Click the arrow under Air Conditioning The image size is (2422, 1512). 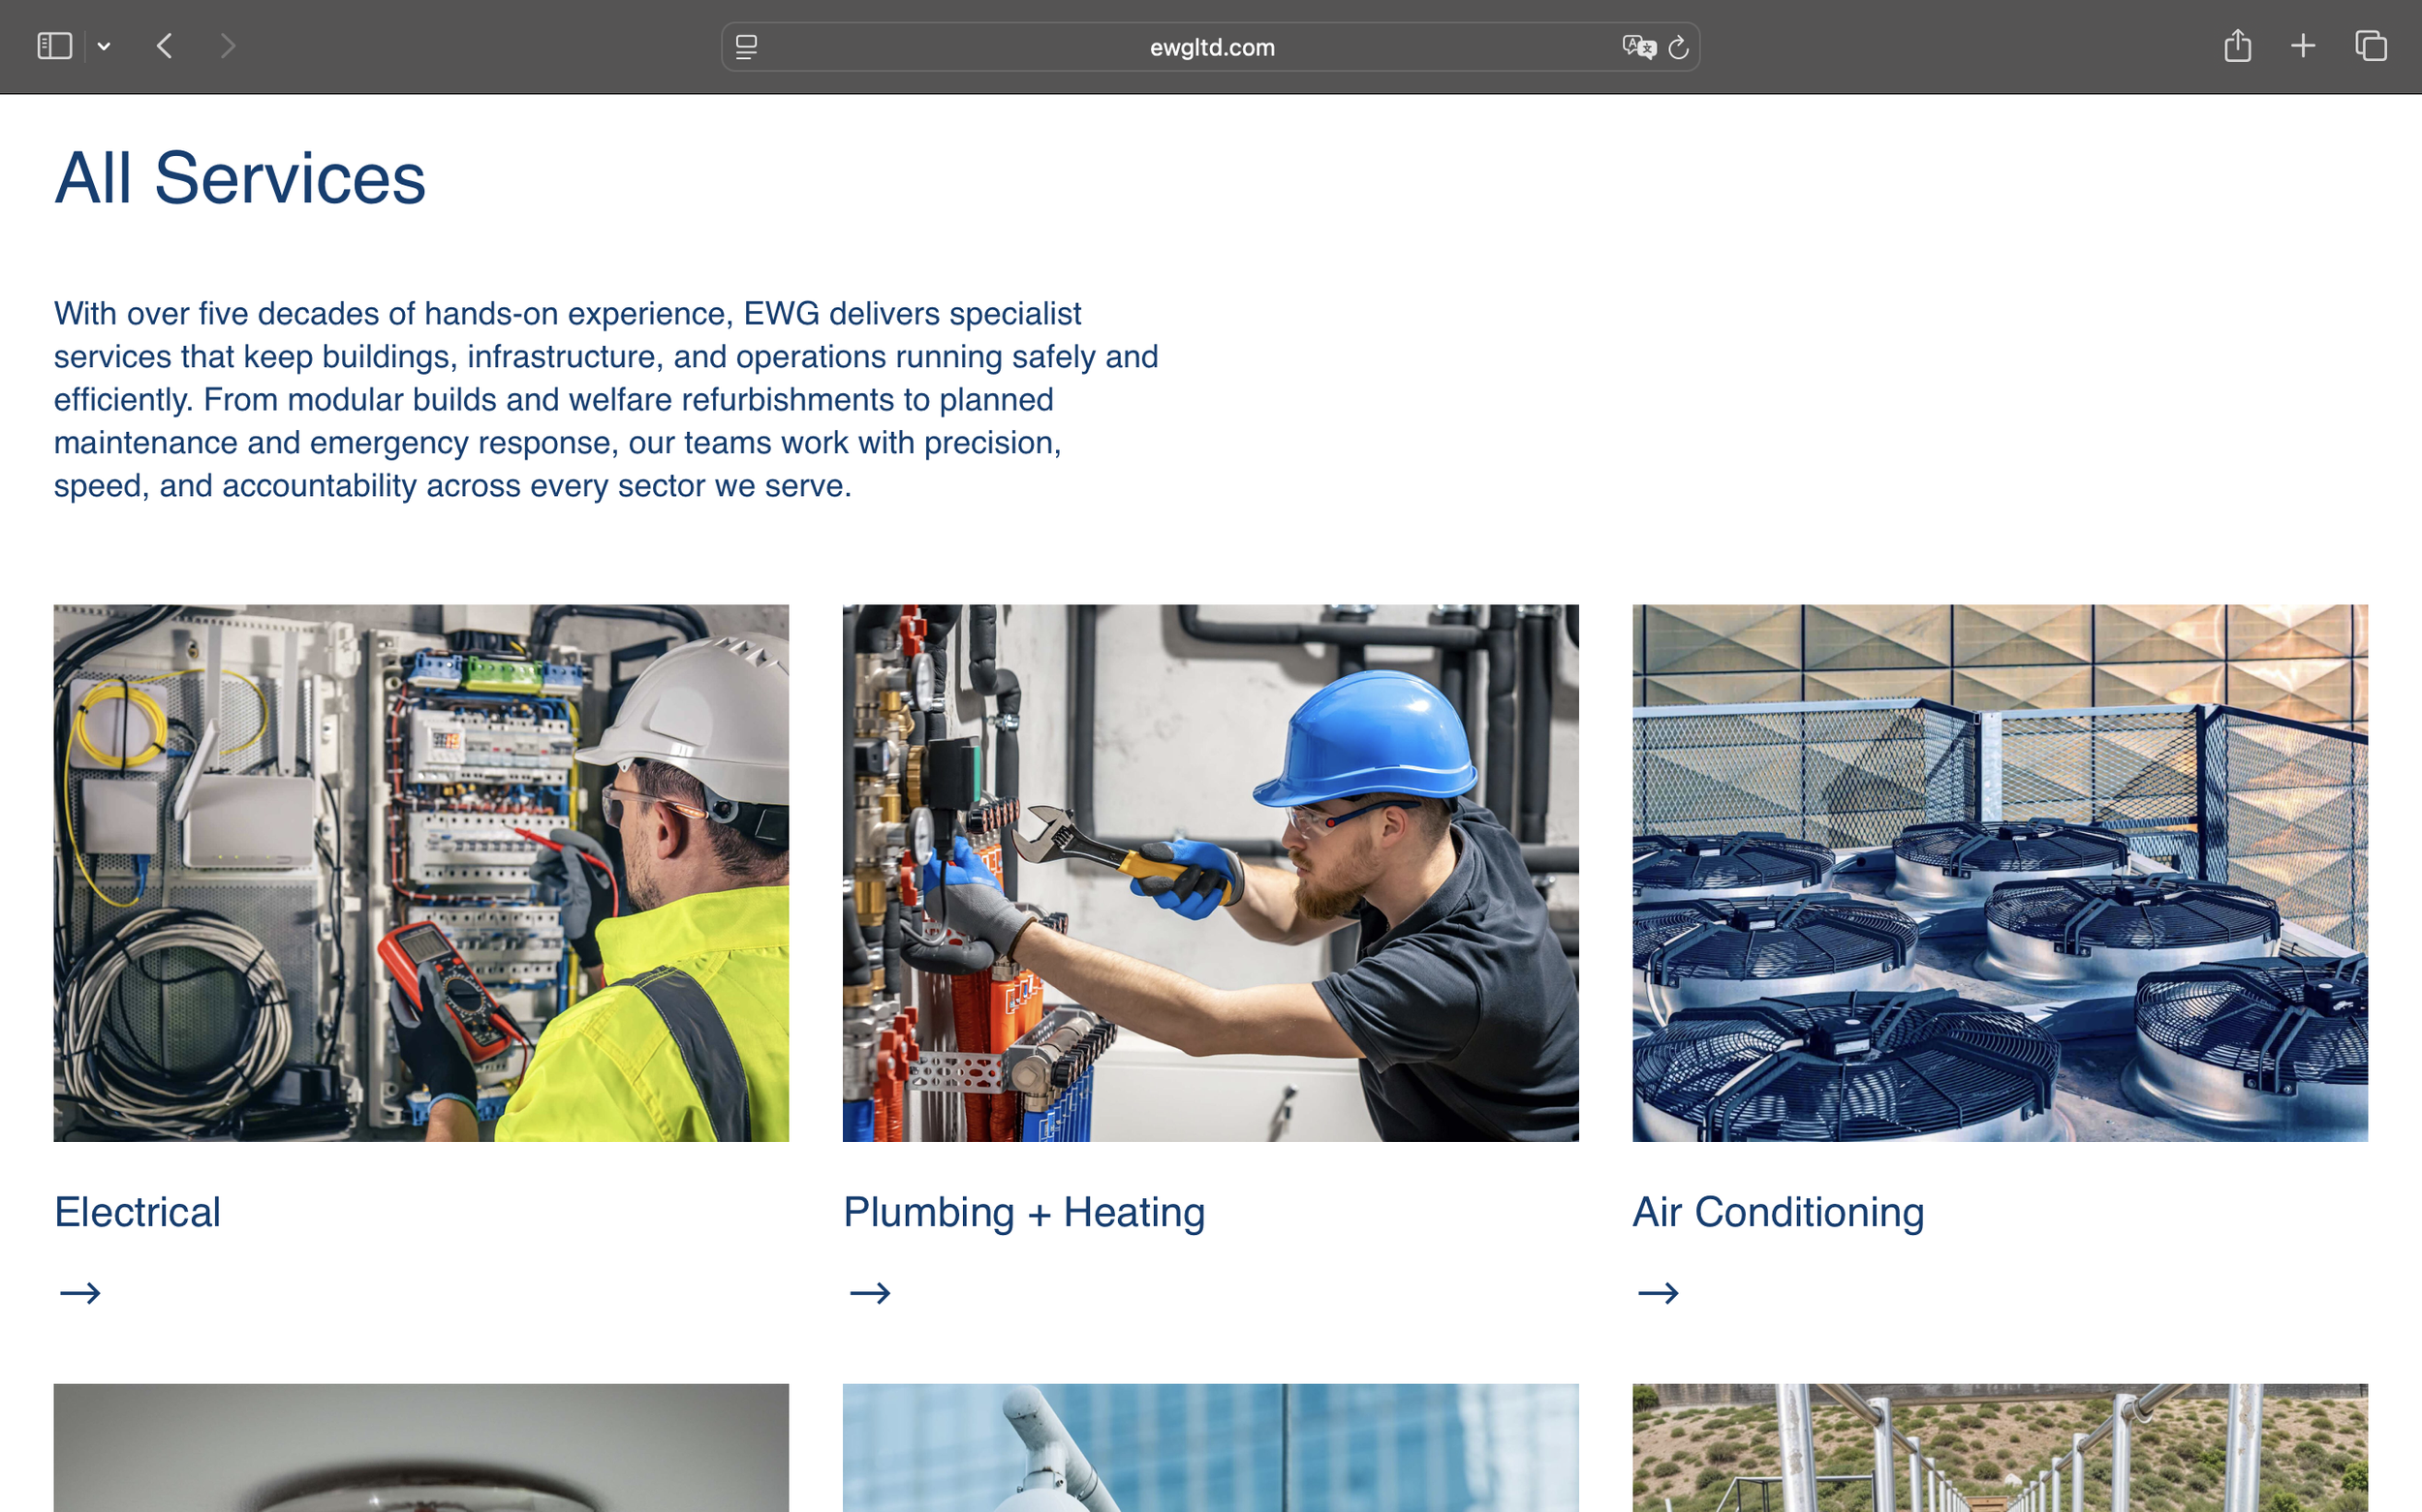1658,1293
